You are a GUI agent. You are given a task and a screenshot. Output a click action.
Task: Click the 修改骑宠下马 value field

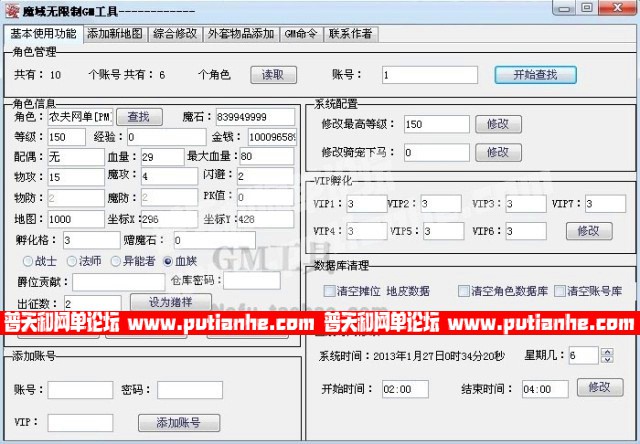pos(437,153)
